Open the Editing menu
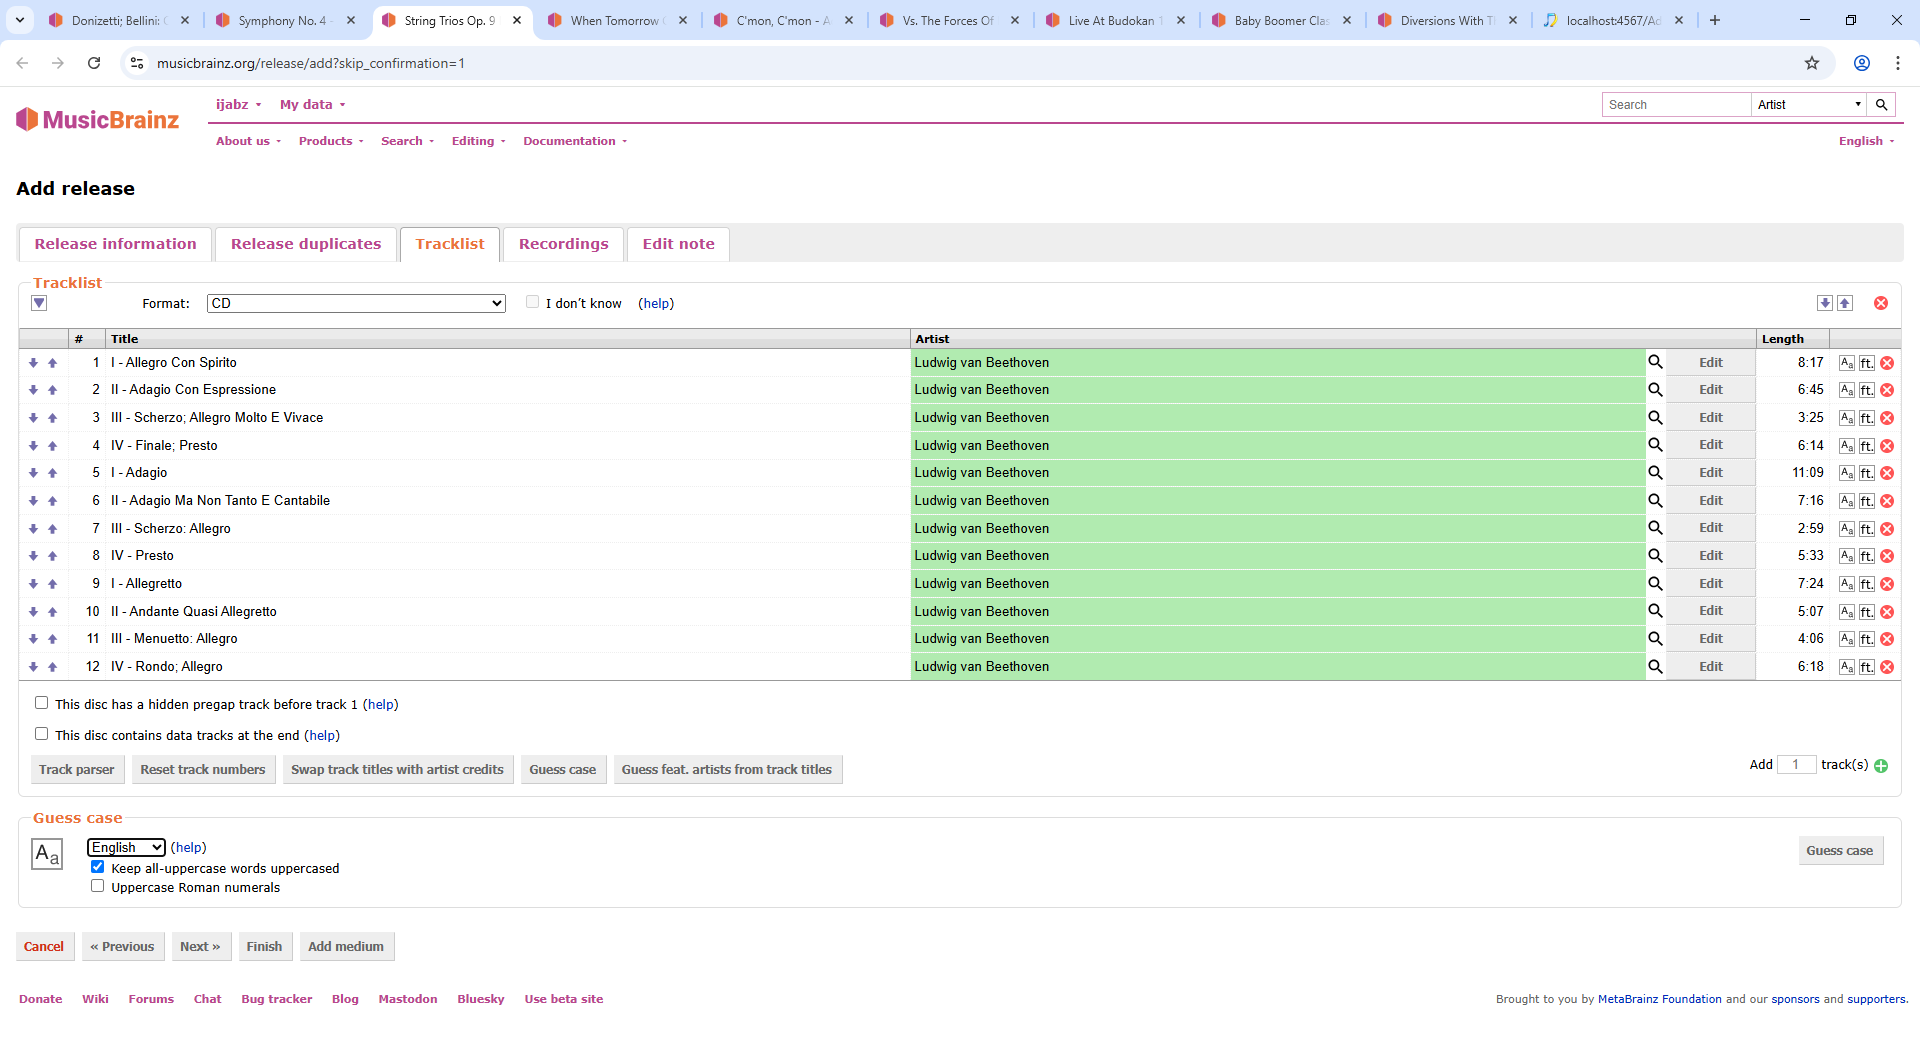The height and width of the screenshot is (1040, 1920). point(478,141)
